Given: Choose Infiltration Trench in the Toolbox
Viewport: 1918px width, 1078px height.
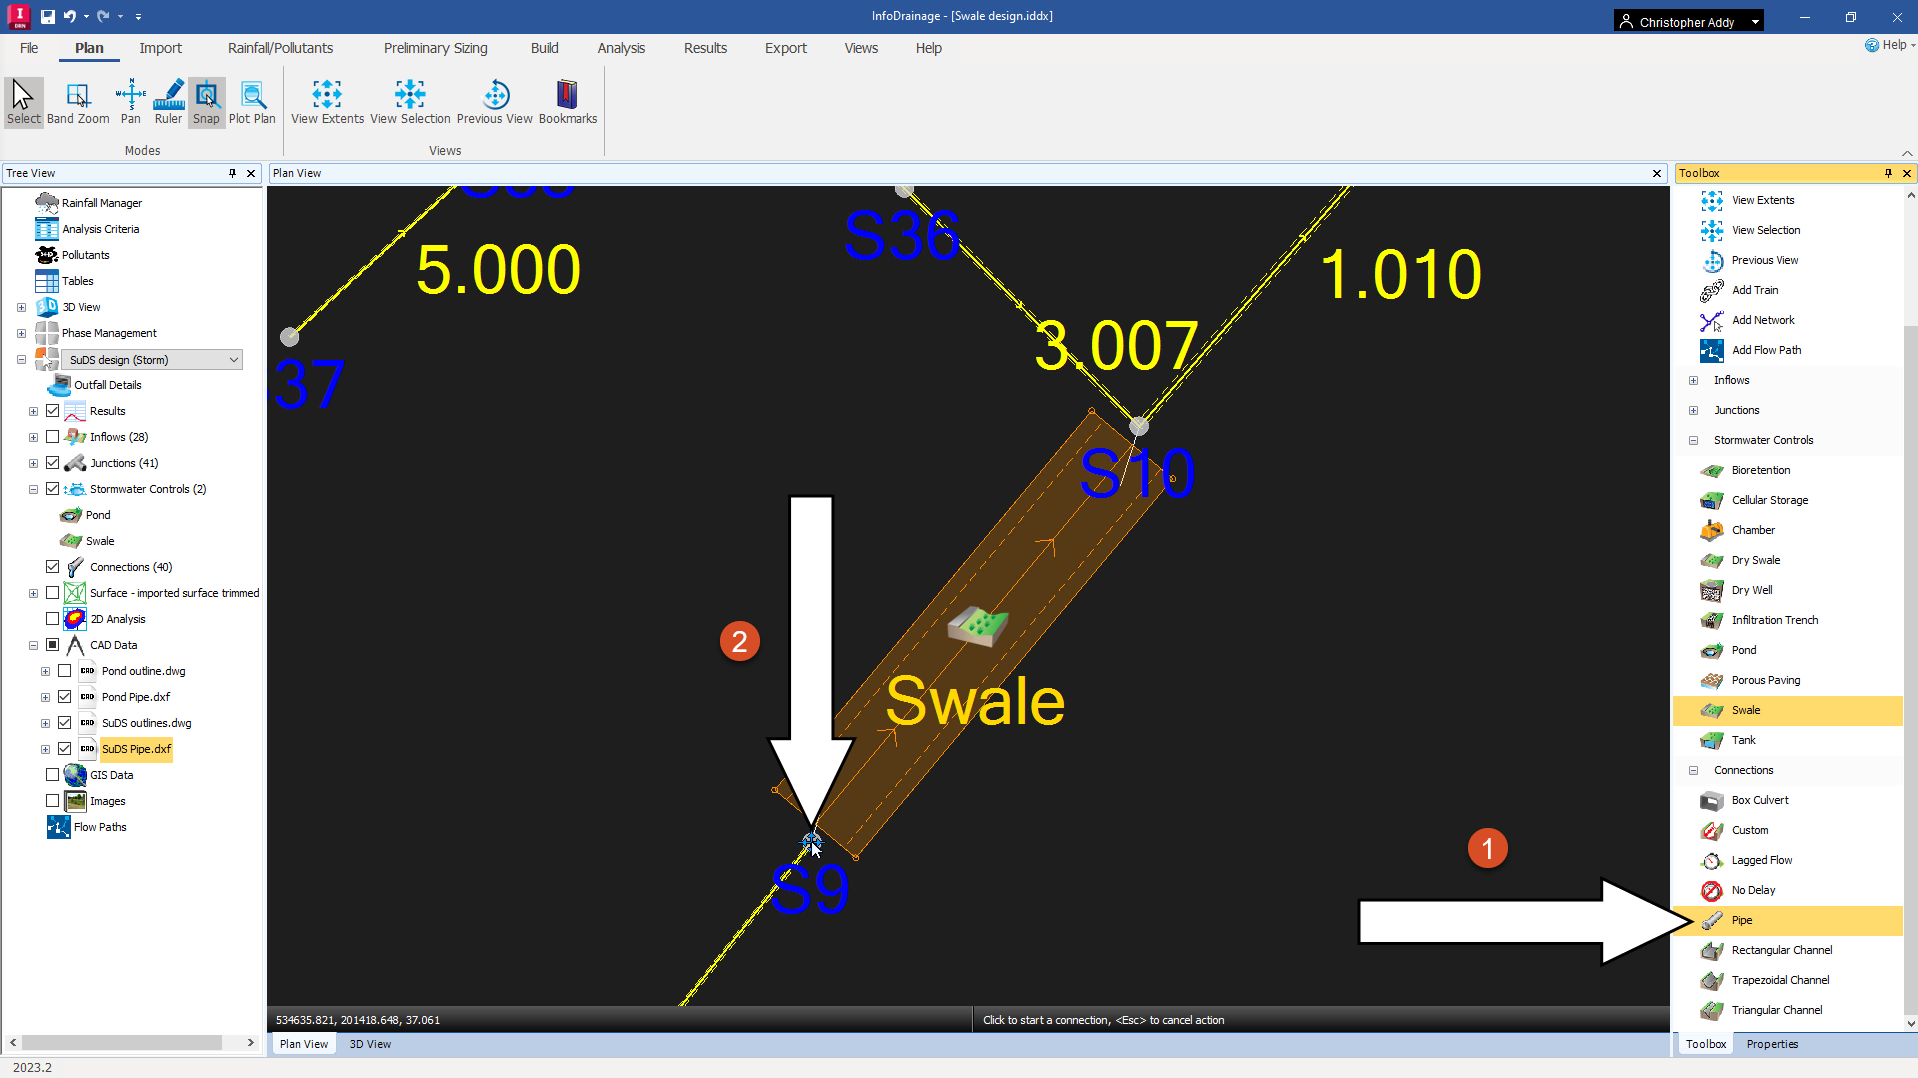Looking at the screenshot, I should tap(1774, 620).
